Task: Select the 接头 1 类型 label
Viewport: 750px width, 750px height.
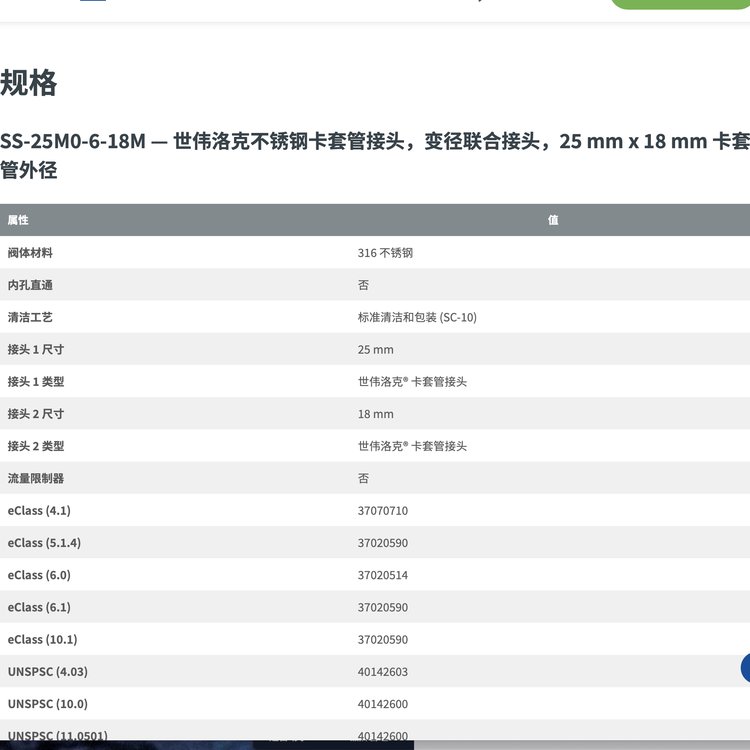Action: click(36, 382)
